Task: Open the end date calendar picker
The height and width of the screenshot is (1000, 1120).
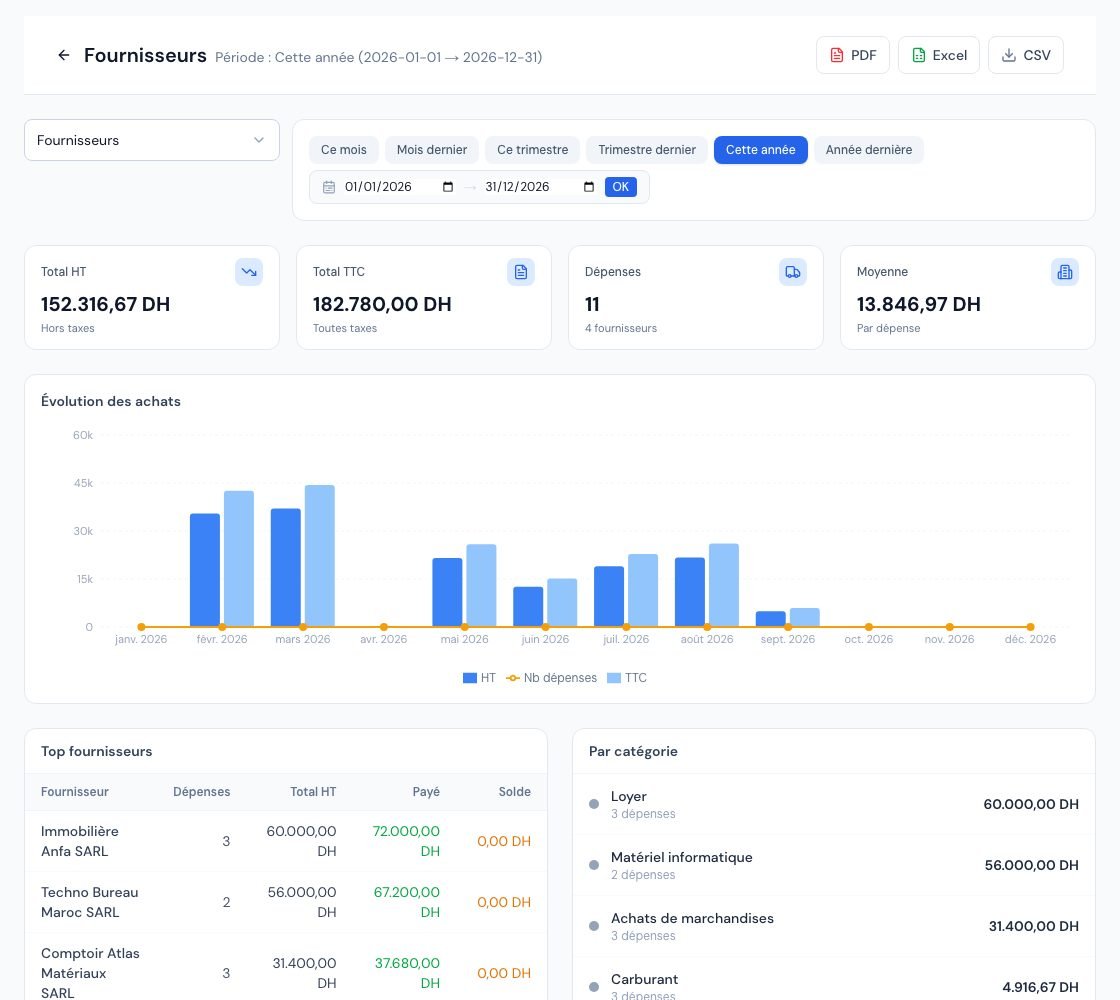Action: tap(589, 187)
